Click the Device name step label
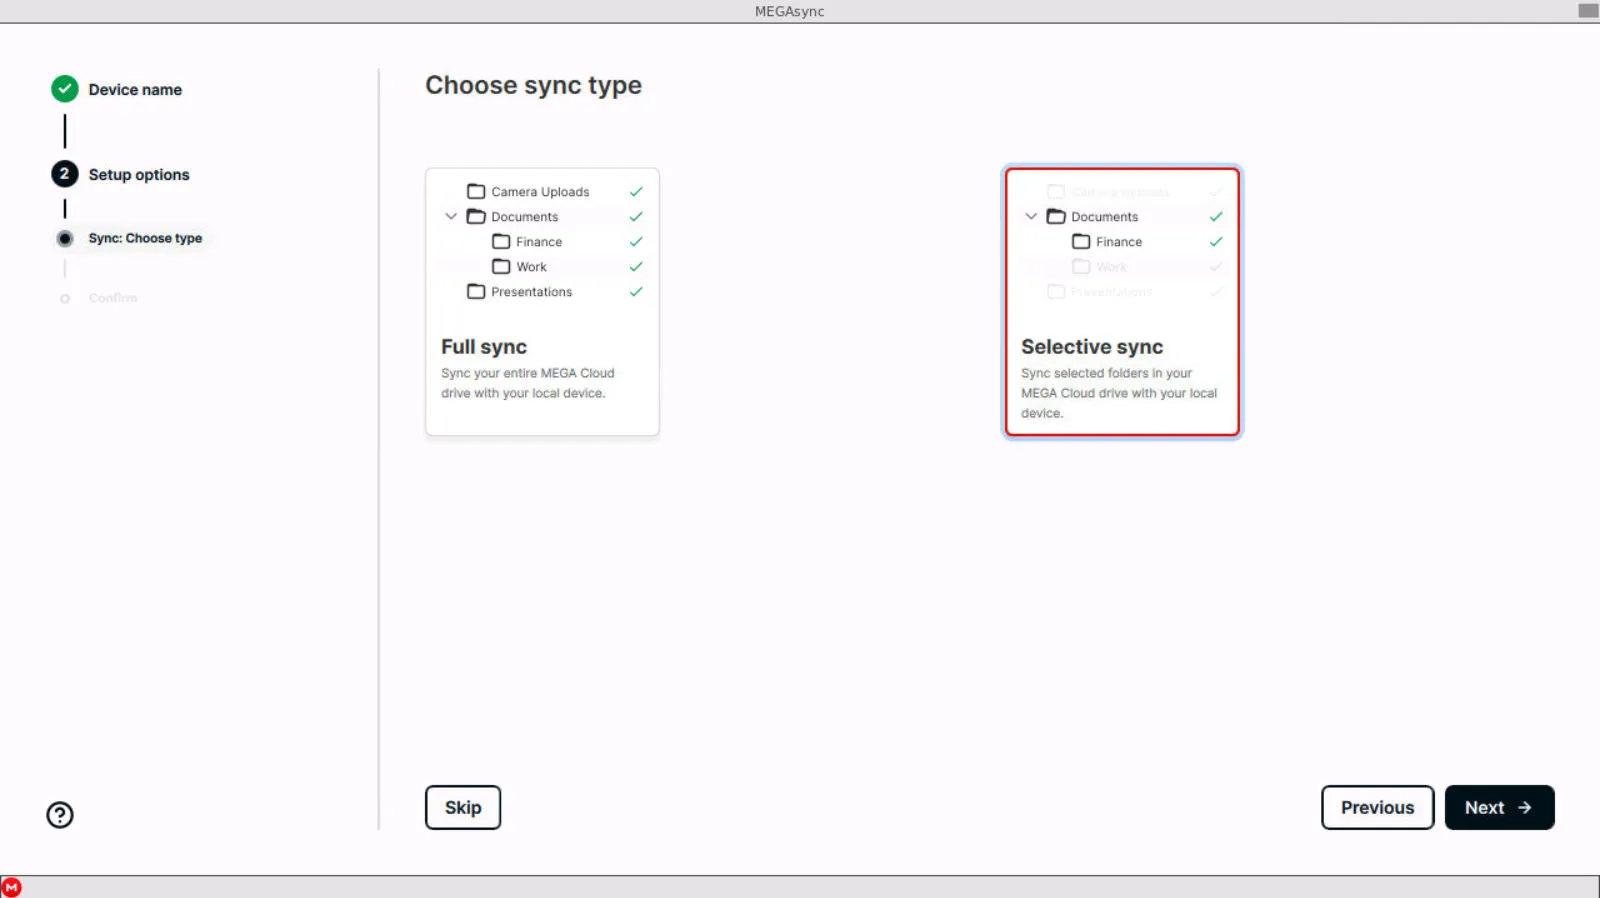The height and width of the screenshot is (898, 1600). click(x=135, y=90)
